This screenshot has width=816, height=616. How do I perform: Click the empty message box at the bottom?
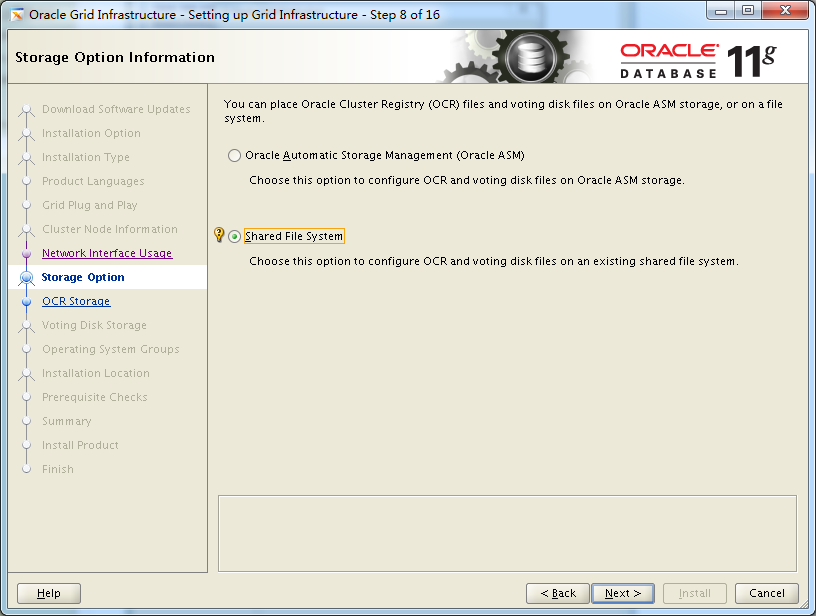[x=507, y=533]
